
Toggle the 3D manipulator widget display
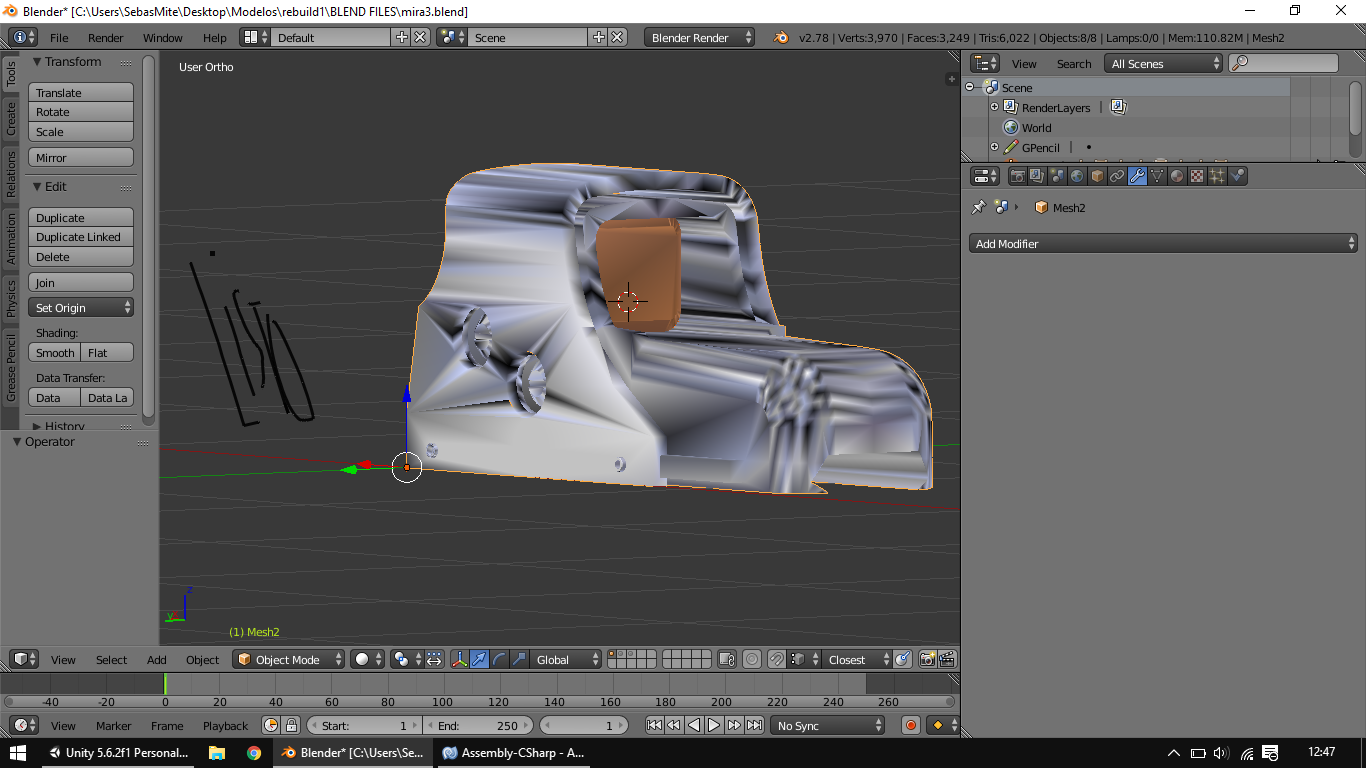[460, 659]
